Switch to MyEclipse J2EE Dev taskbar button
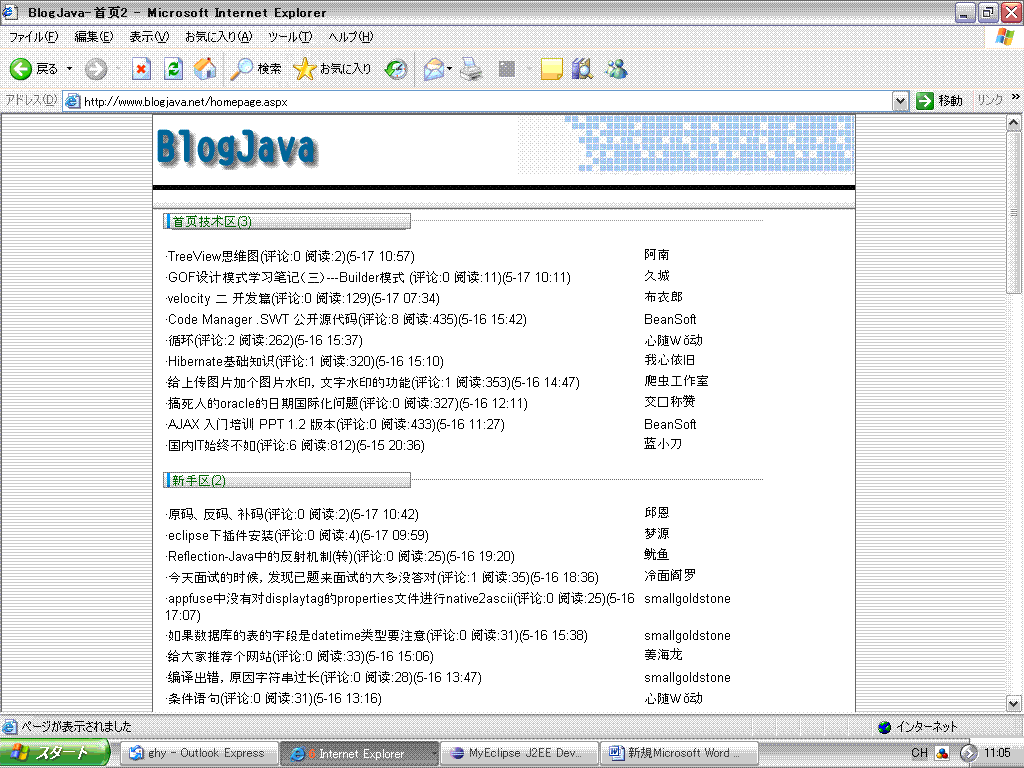 pyautogui.click(x=520, y=753)
